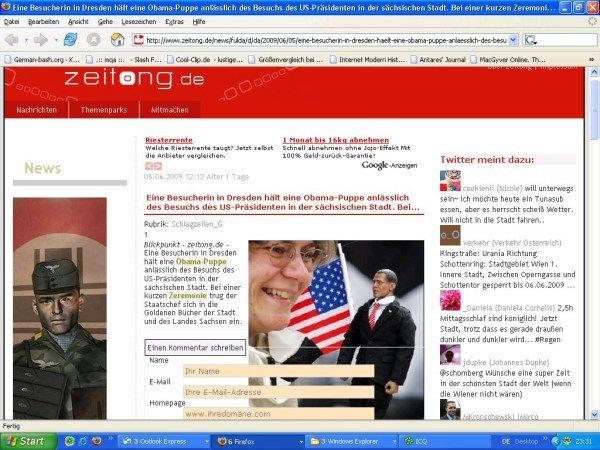Focus the Ihre E-Mail-Adresse field
This screenshot has width=600, height=450.
coord(279,392)
